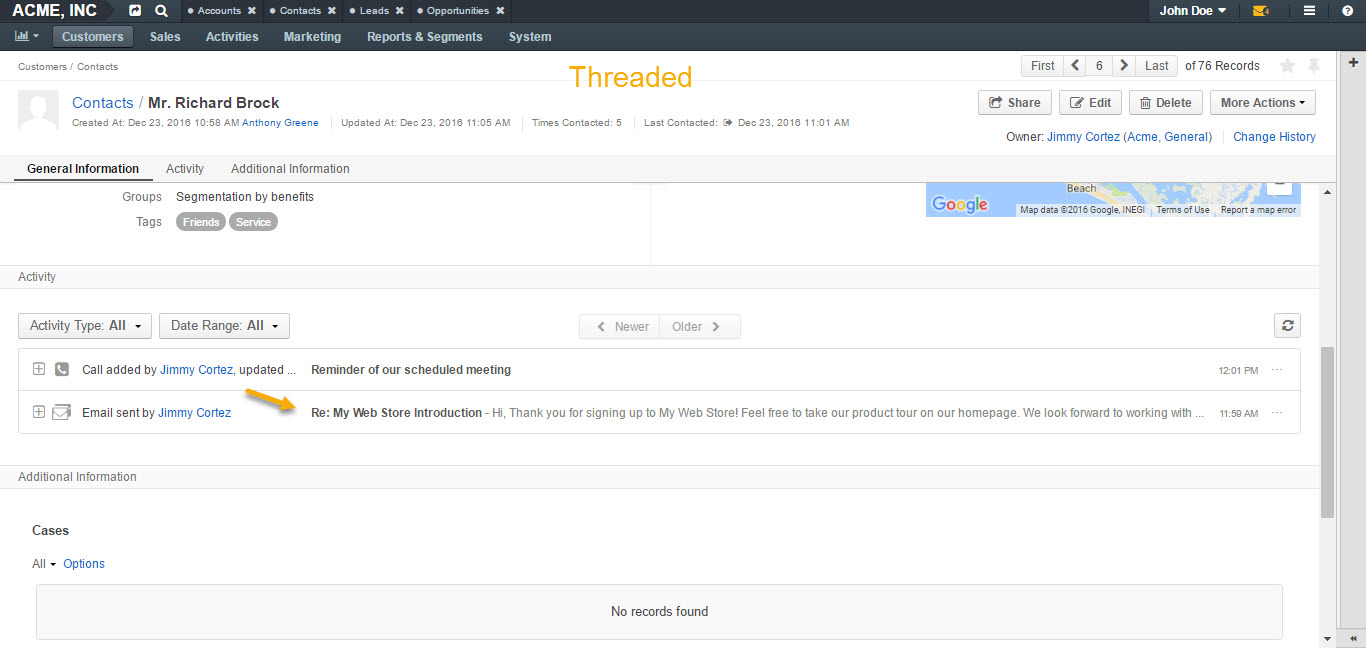Open the Change History link
Screen dimensions: 1366x648
pyautogui.click(x=1274, y=137)
